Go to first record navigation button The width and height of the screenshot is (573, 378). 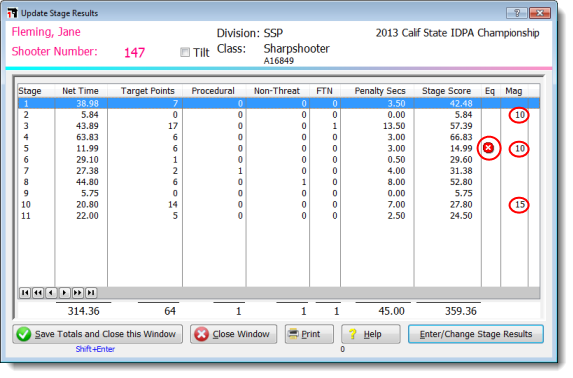[25, 292]
